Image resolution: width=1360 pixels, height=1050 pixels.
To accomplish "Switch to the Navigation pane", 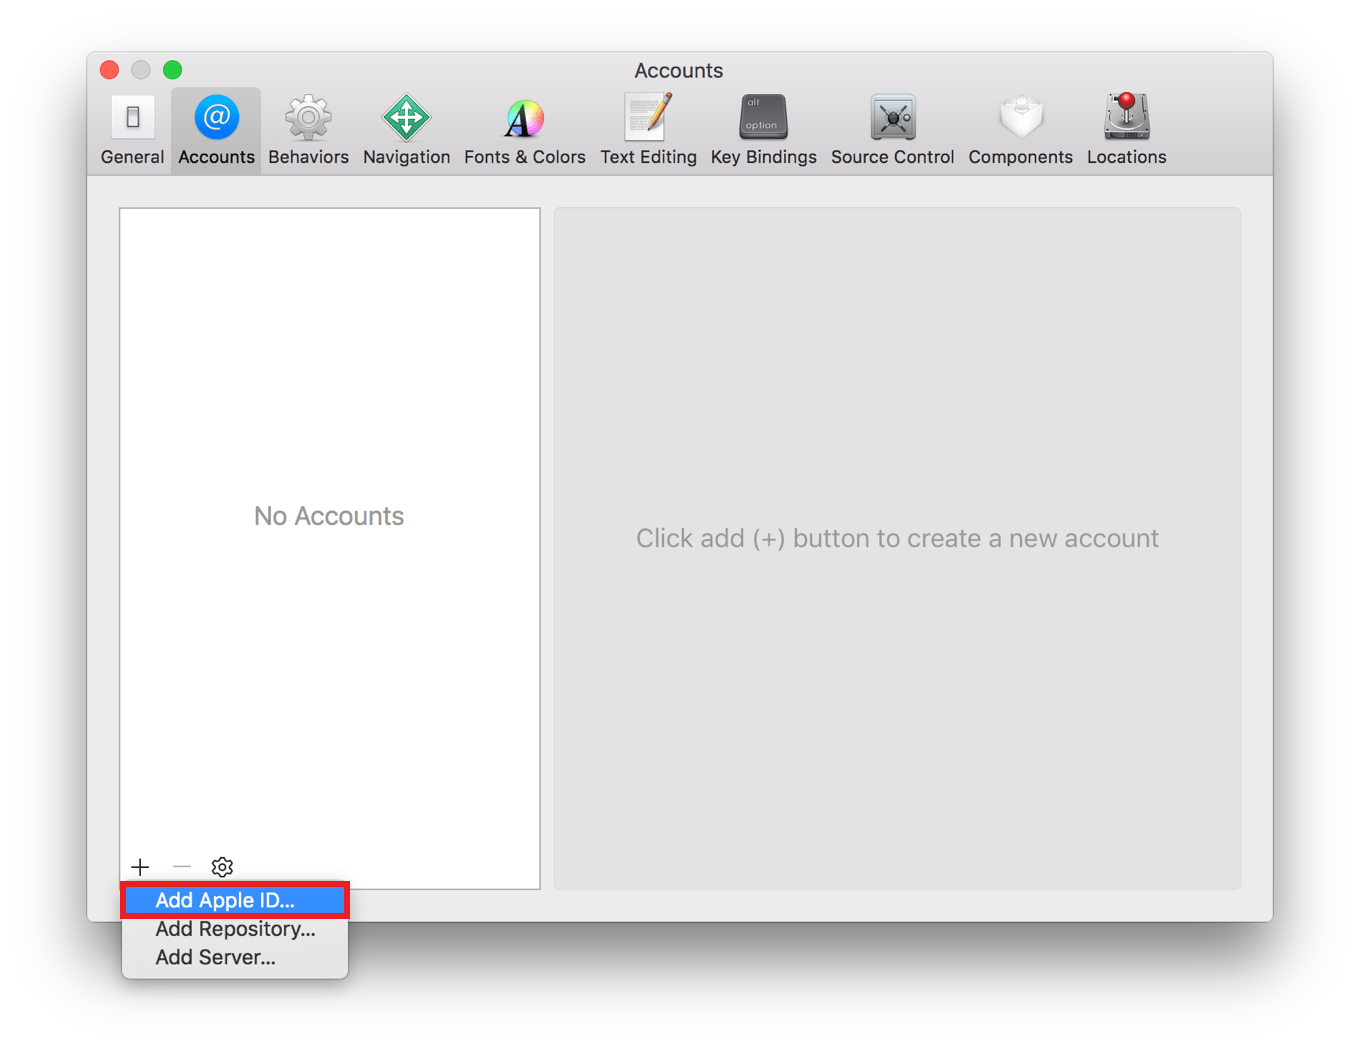I will click(x=405, y=128).
